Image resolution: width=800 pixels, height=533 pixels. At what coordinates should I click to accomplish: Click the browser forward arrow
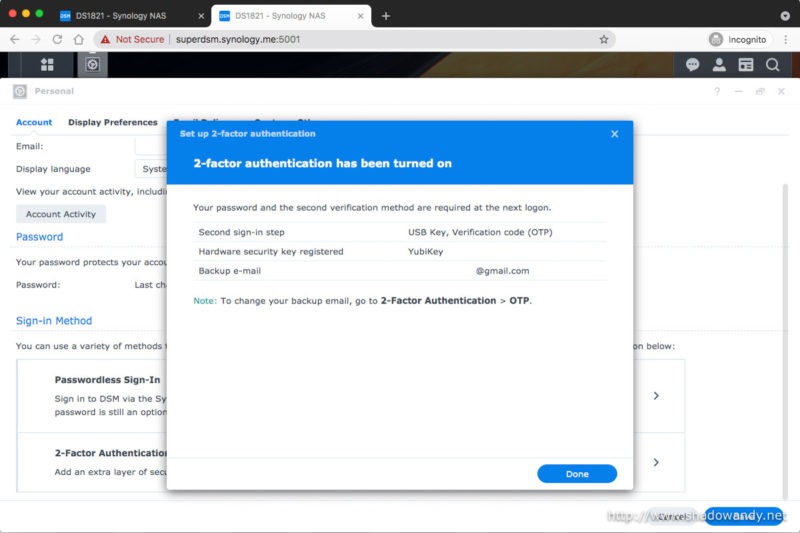pyautogui.click(x=36, y=39)
